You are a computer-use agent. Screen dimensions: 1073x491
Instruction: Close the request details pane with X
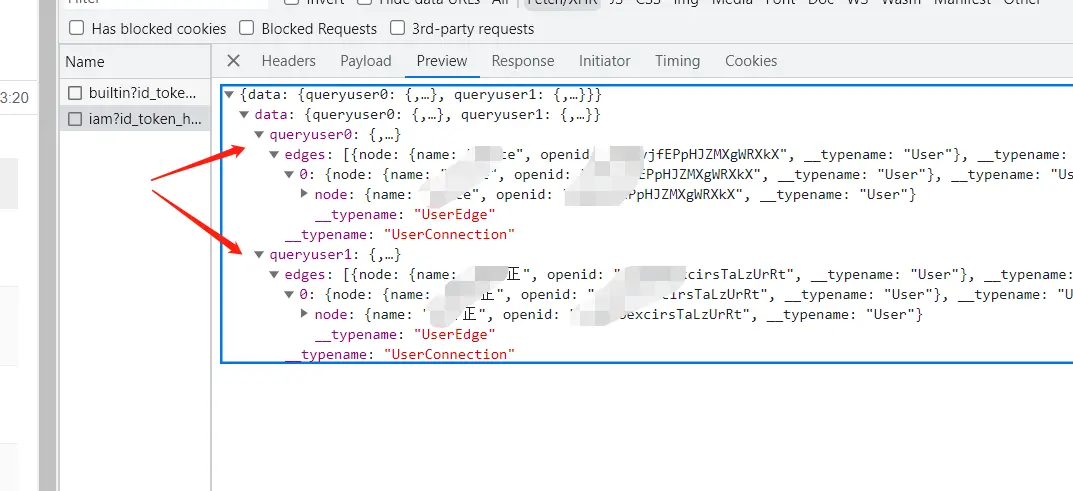[x=233, y=61]
